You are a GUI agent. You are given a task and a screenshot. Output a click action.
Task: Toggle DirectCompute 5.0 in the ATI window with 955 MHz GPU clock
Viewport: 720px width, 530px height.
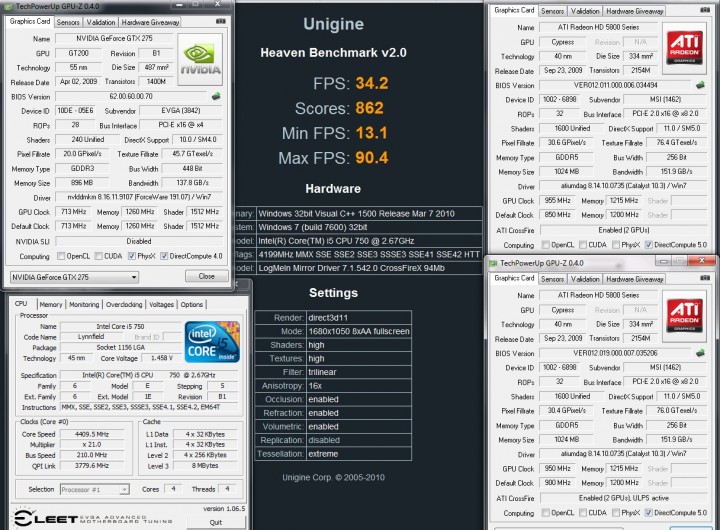(x=648, y=245)
